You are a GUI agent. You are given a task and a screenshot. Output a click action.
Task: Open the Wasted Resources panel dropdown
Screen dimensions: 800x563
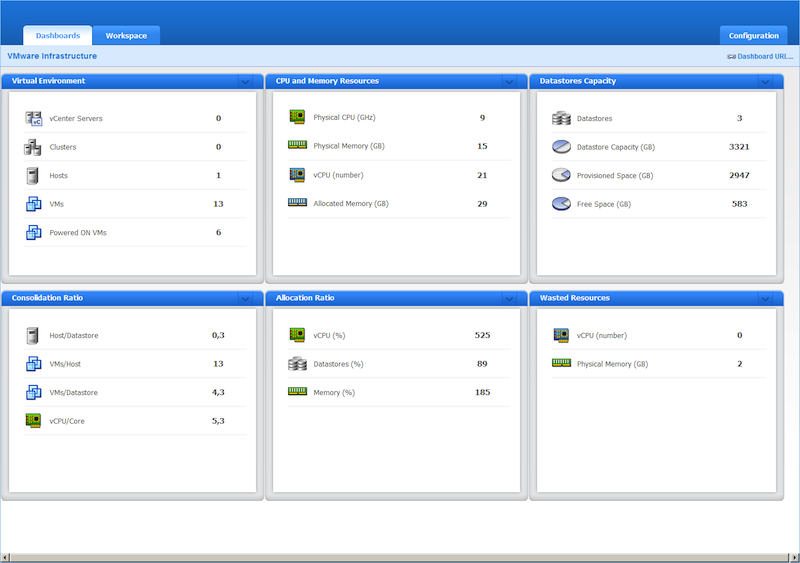(x=765, y=299)
